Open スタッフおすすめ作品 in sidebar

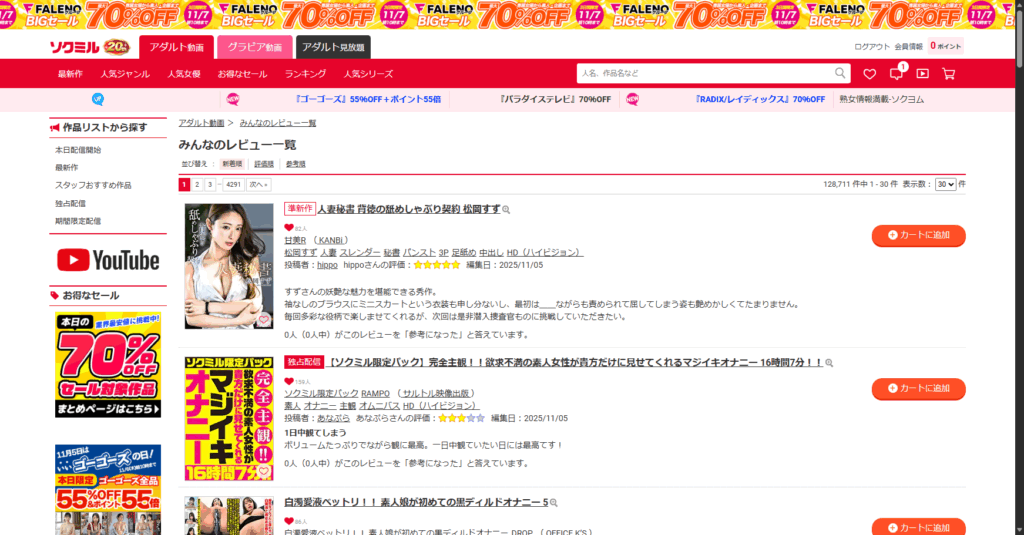93,186
